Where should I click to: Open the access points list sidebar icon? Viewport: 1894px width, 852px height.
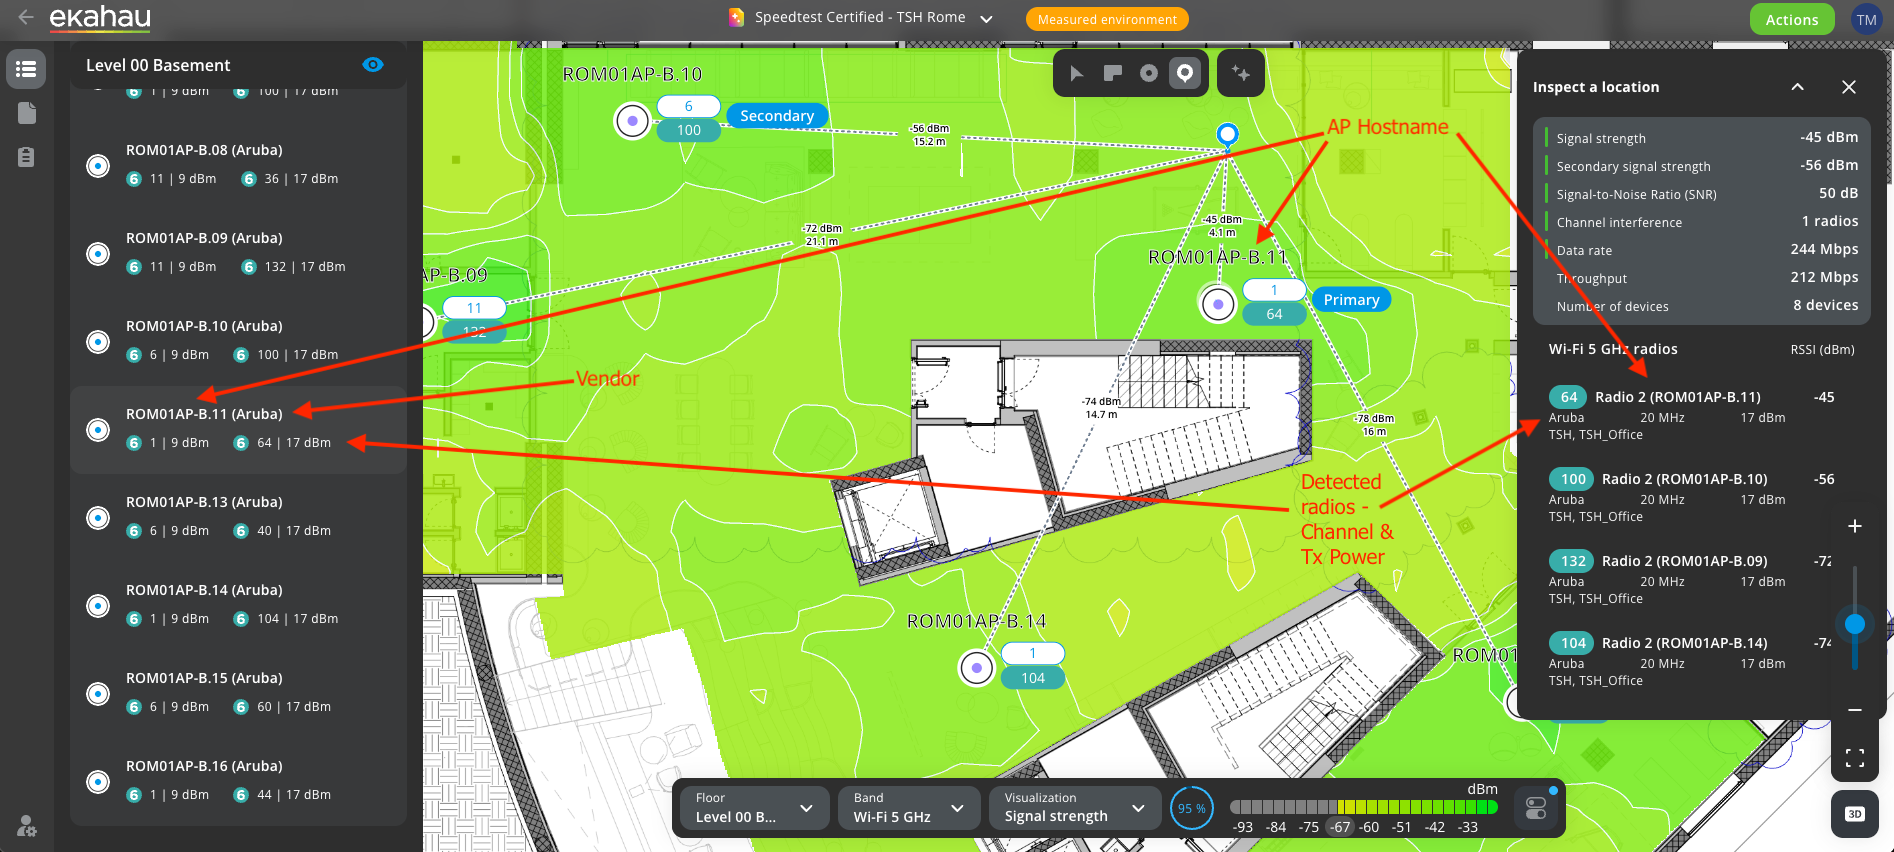click(26, 69)
